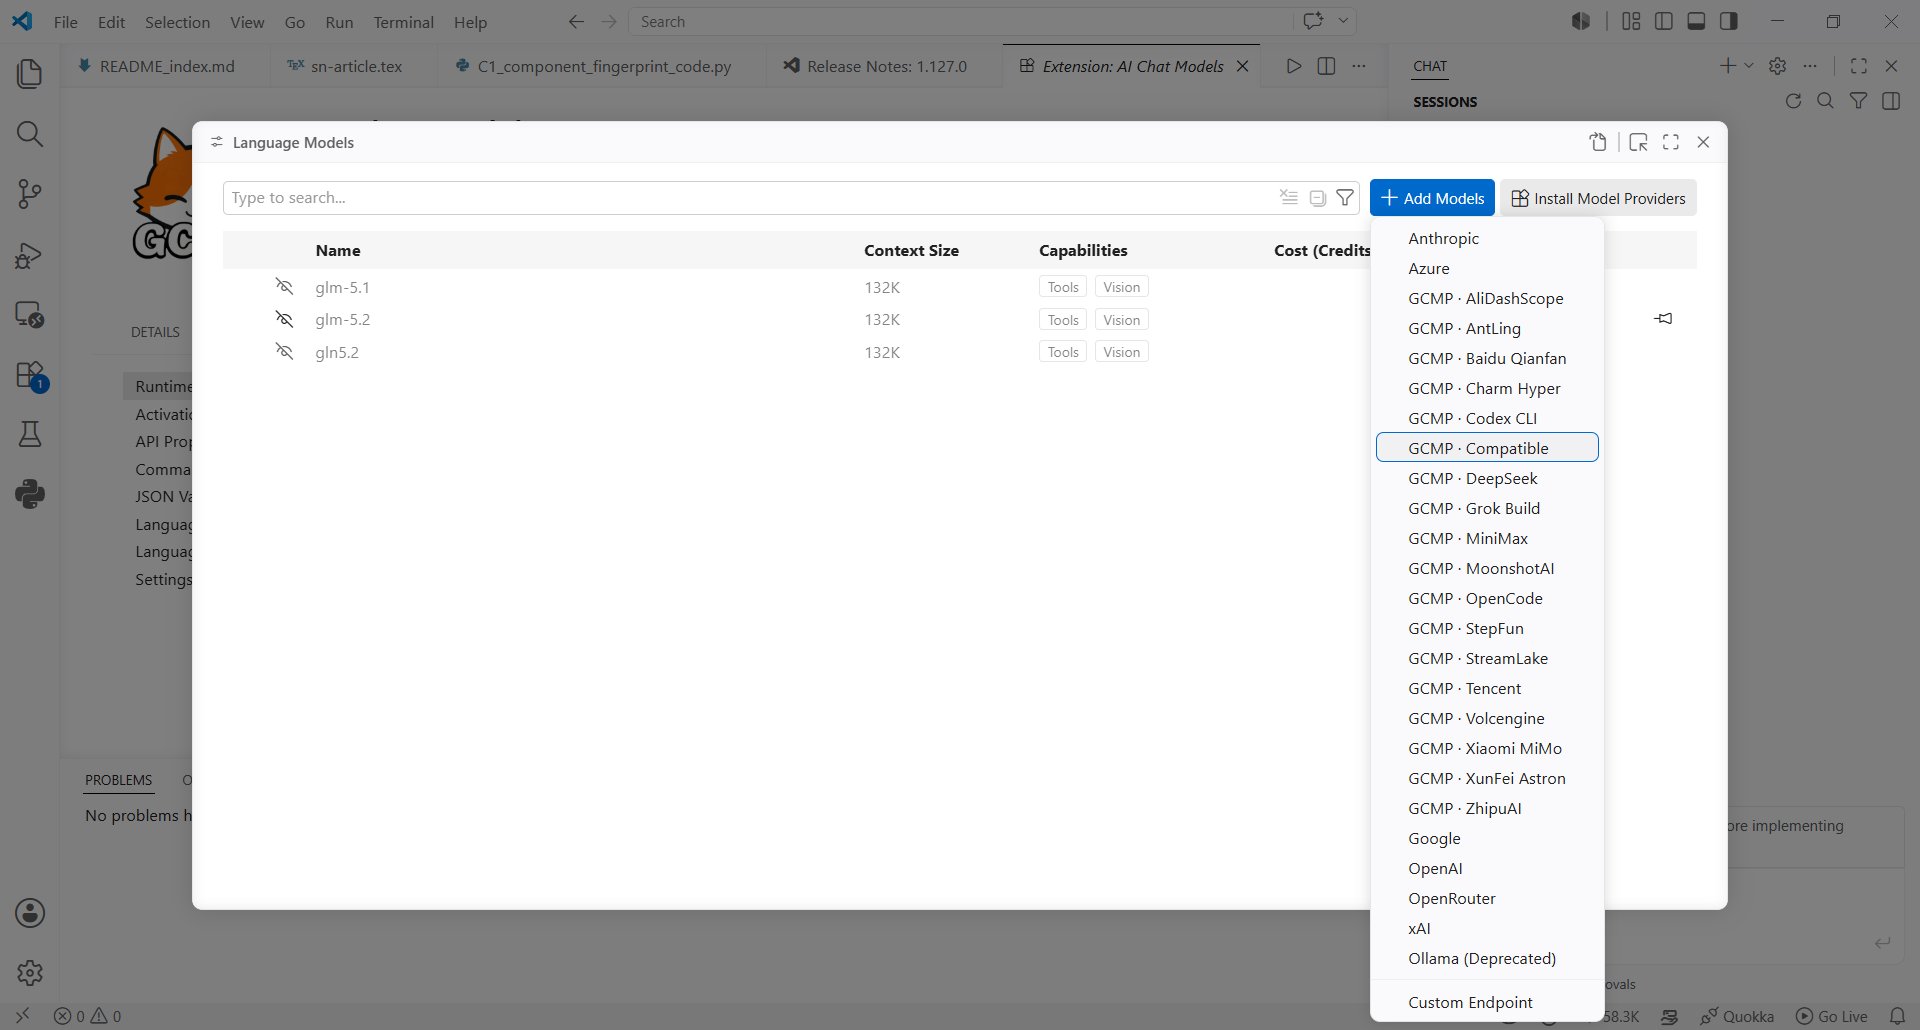Maximize the Language Models dialog
The image size is (1920, 1030).
1671,142
